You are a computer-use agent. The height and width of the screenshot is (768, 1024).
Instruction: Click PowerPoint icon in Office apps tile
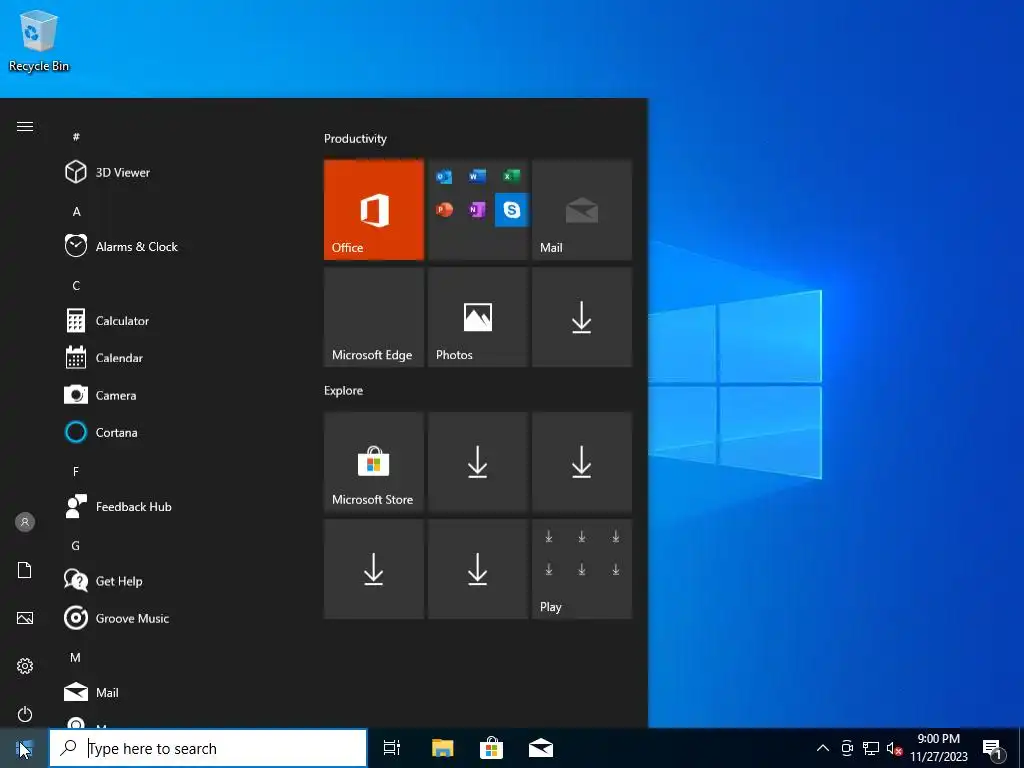pyautogui.click(x=444, y=210)
